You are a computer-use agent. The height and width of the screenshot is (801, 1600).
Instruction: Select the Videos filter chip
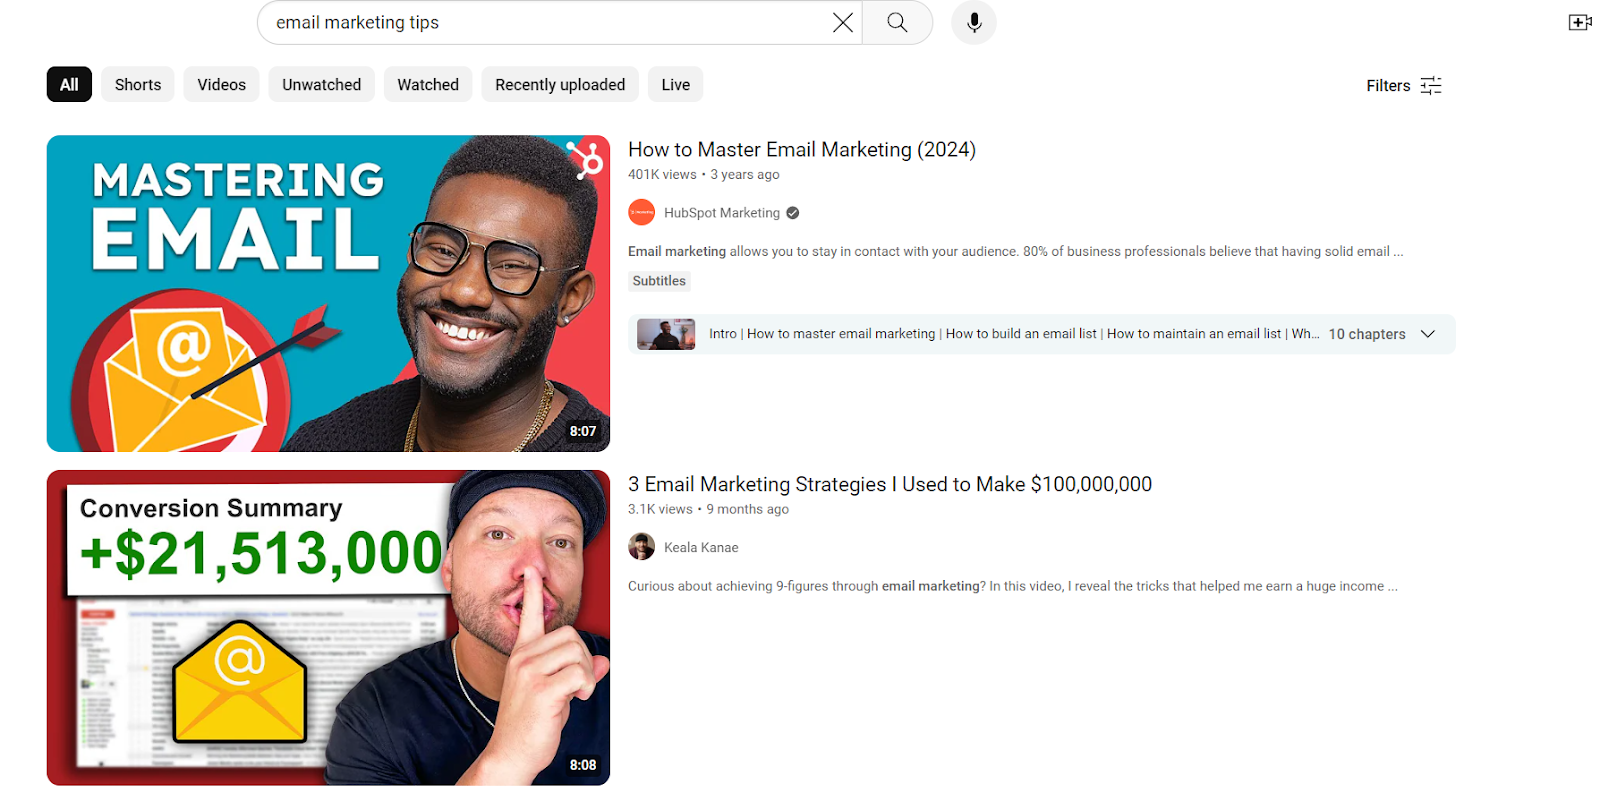click(x=221, y=85)
